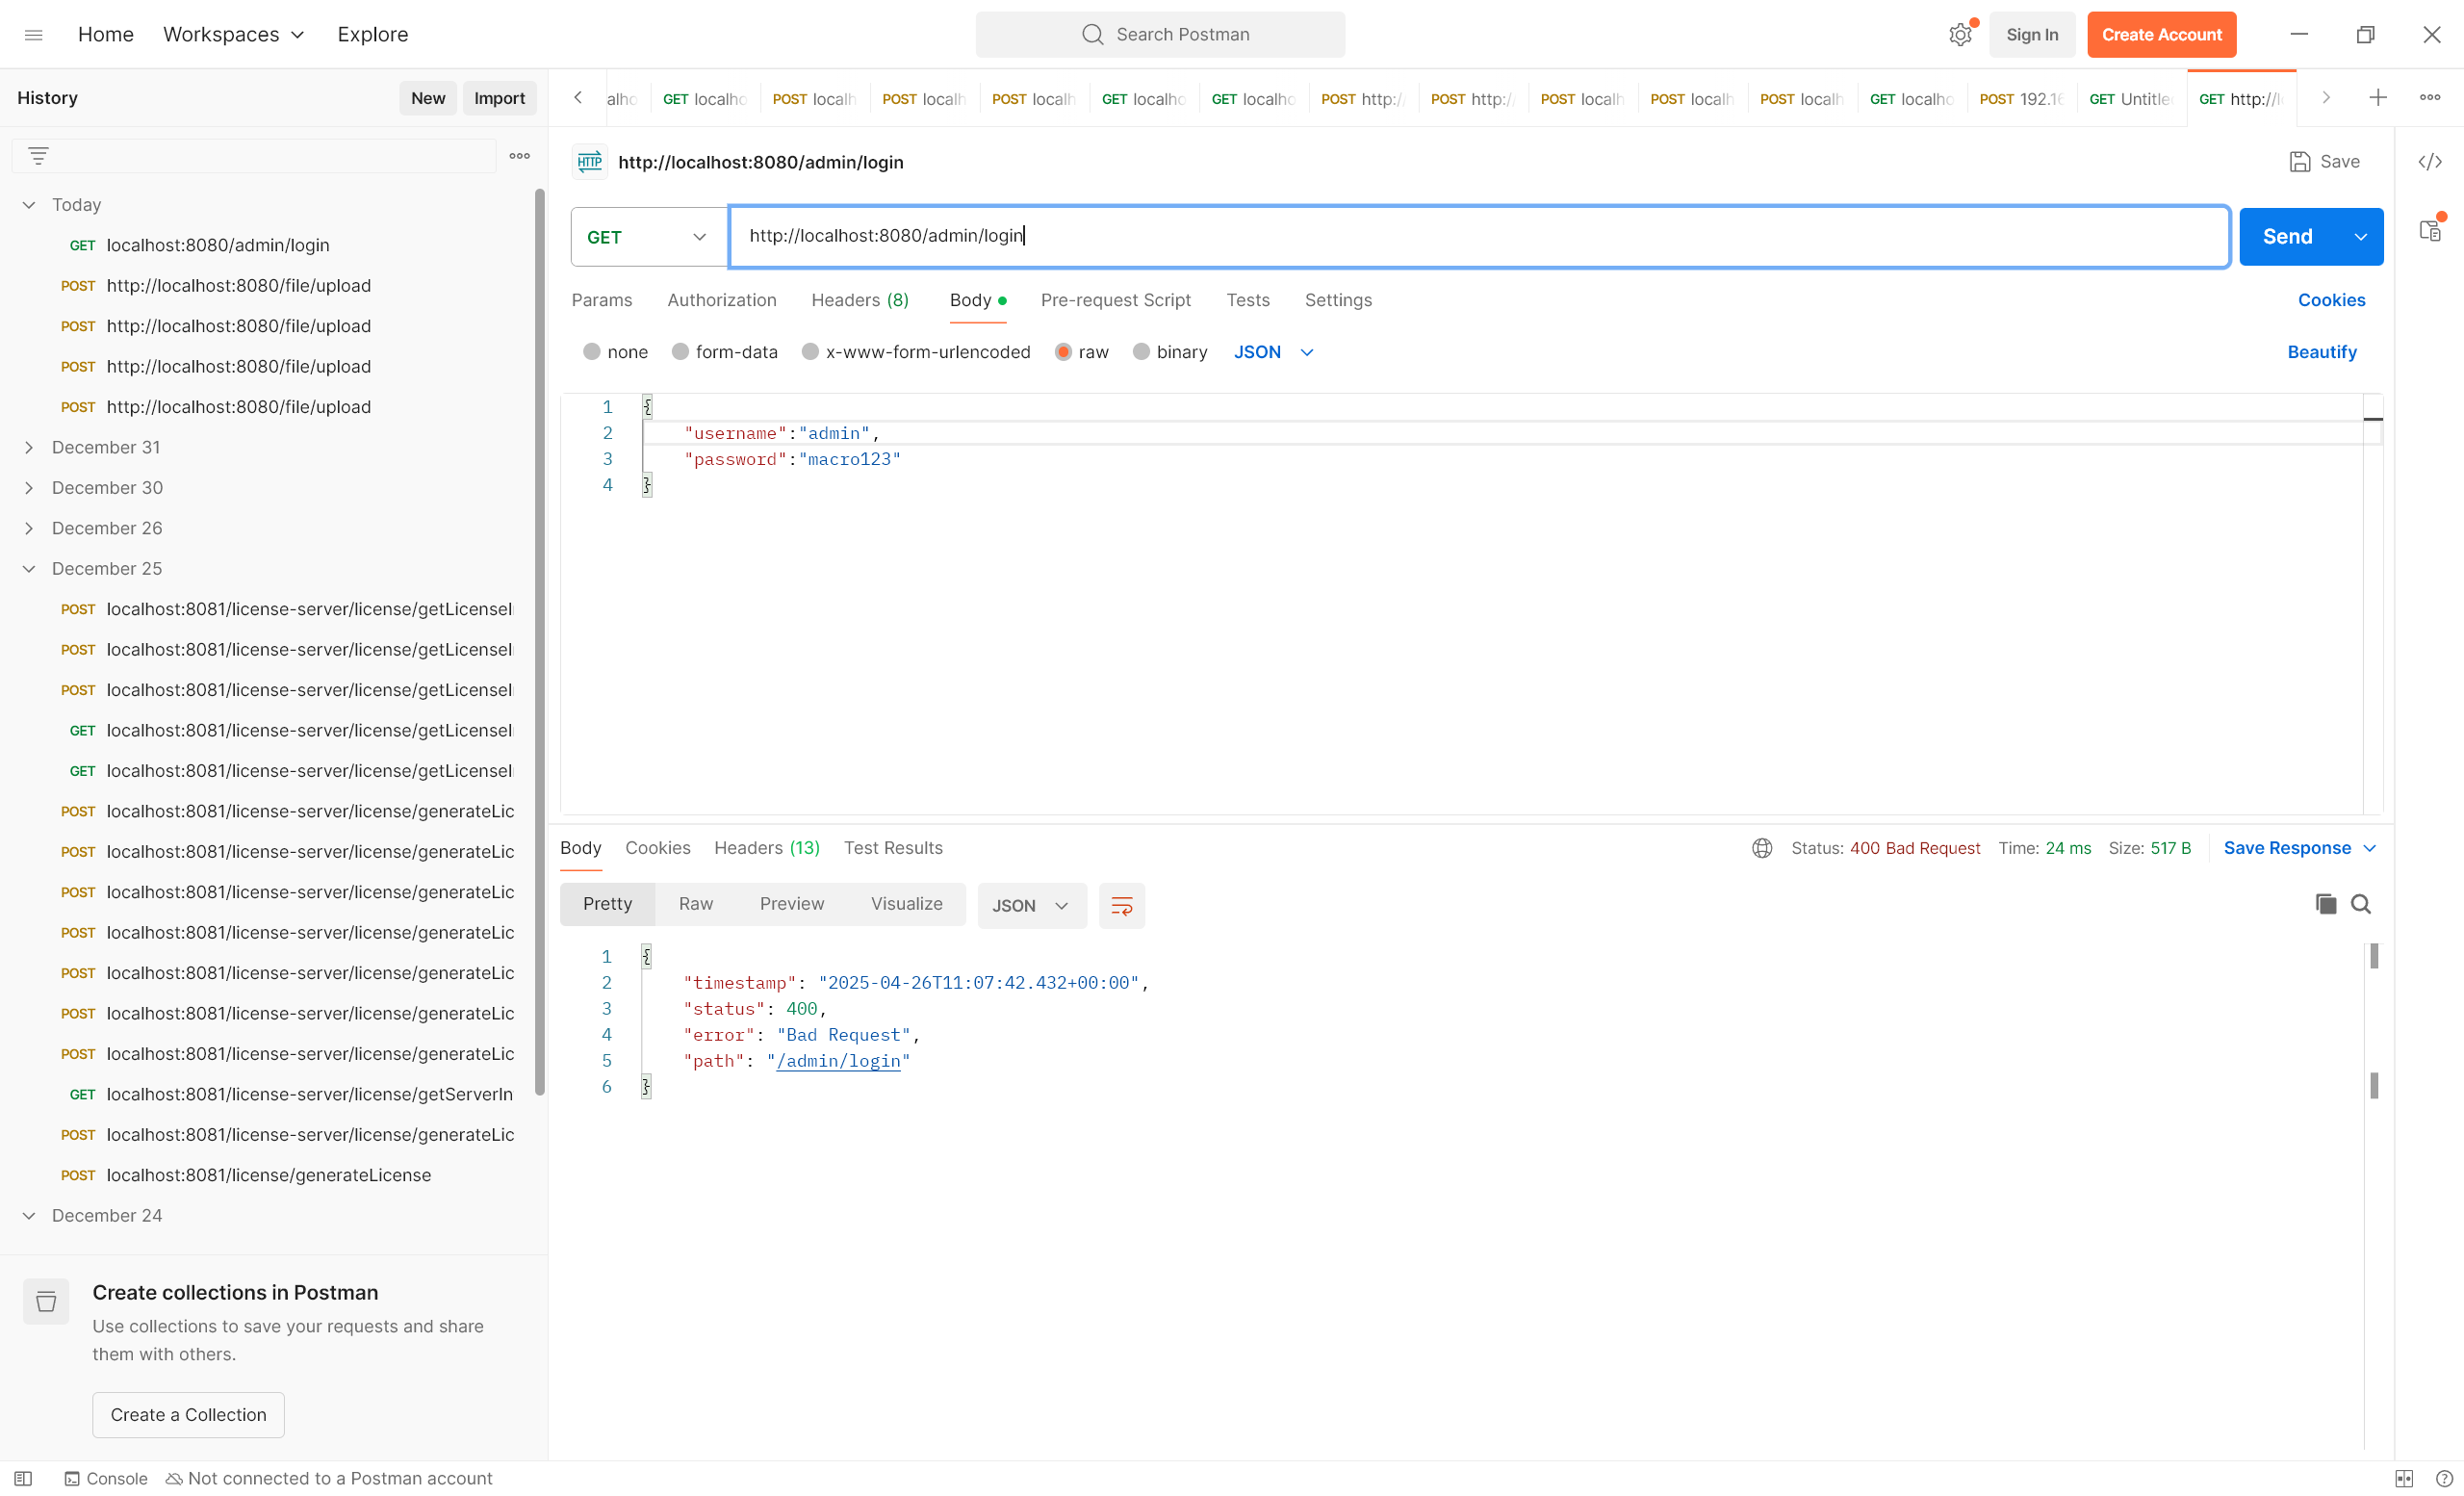The image size is (2464, 1496).
Task: Expand the December 26 history group
Action: tap(29, 528)
